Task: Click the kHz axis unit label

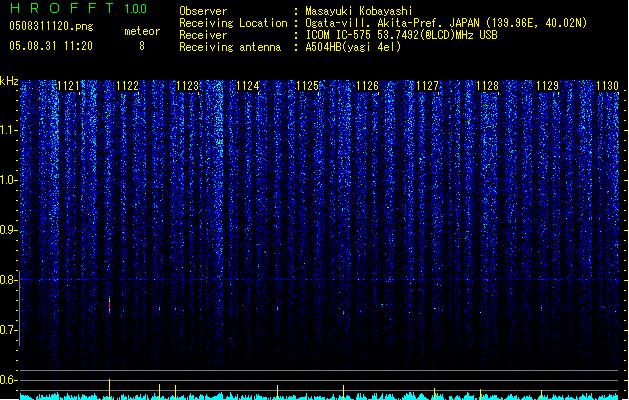Action: [x=9, y=81]
